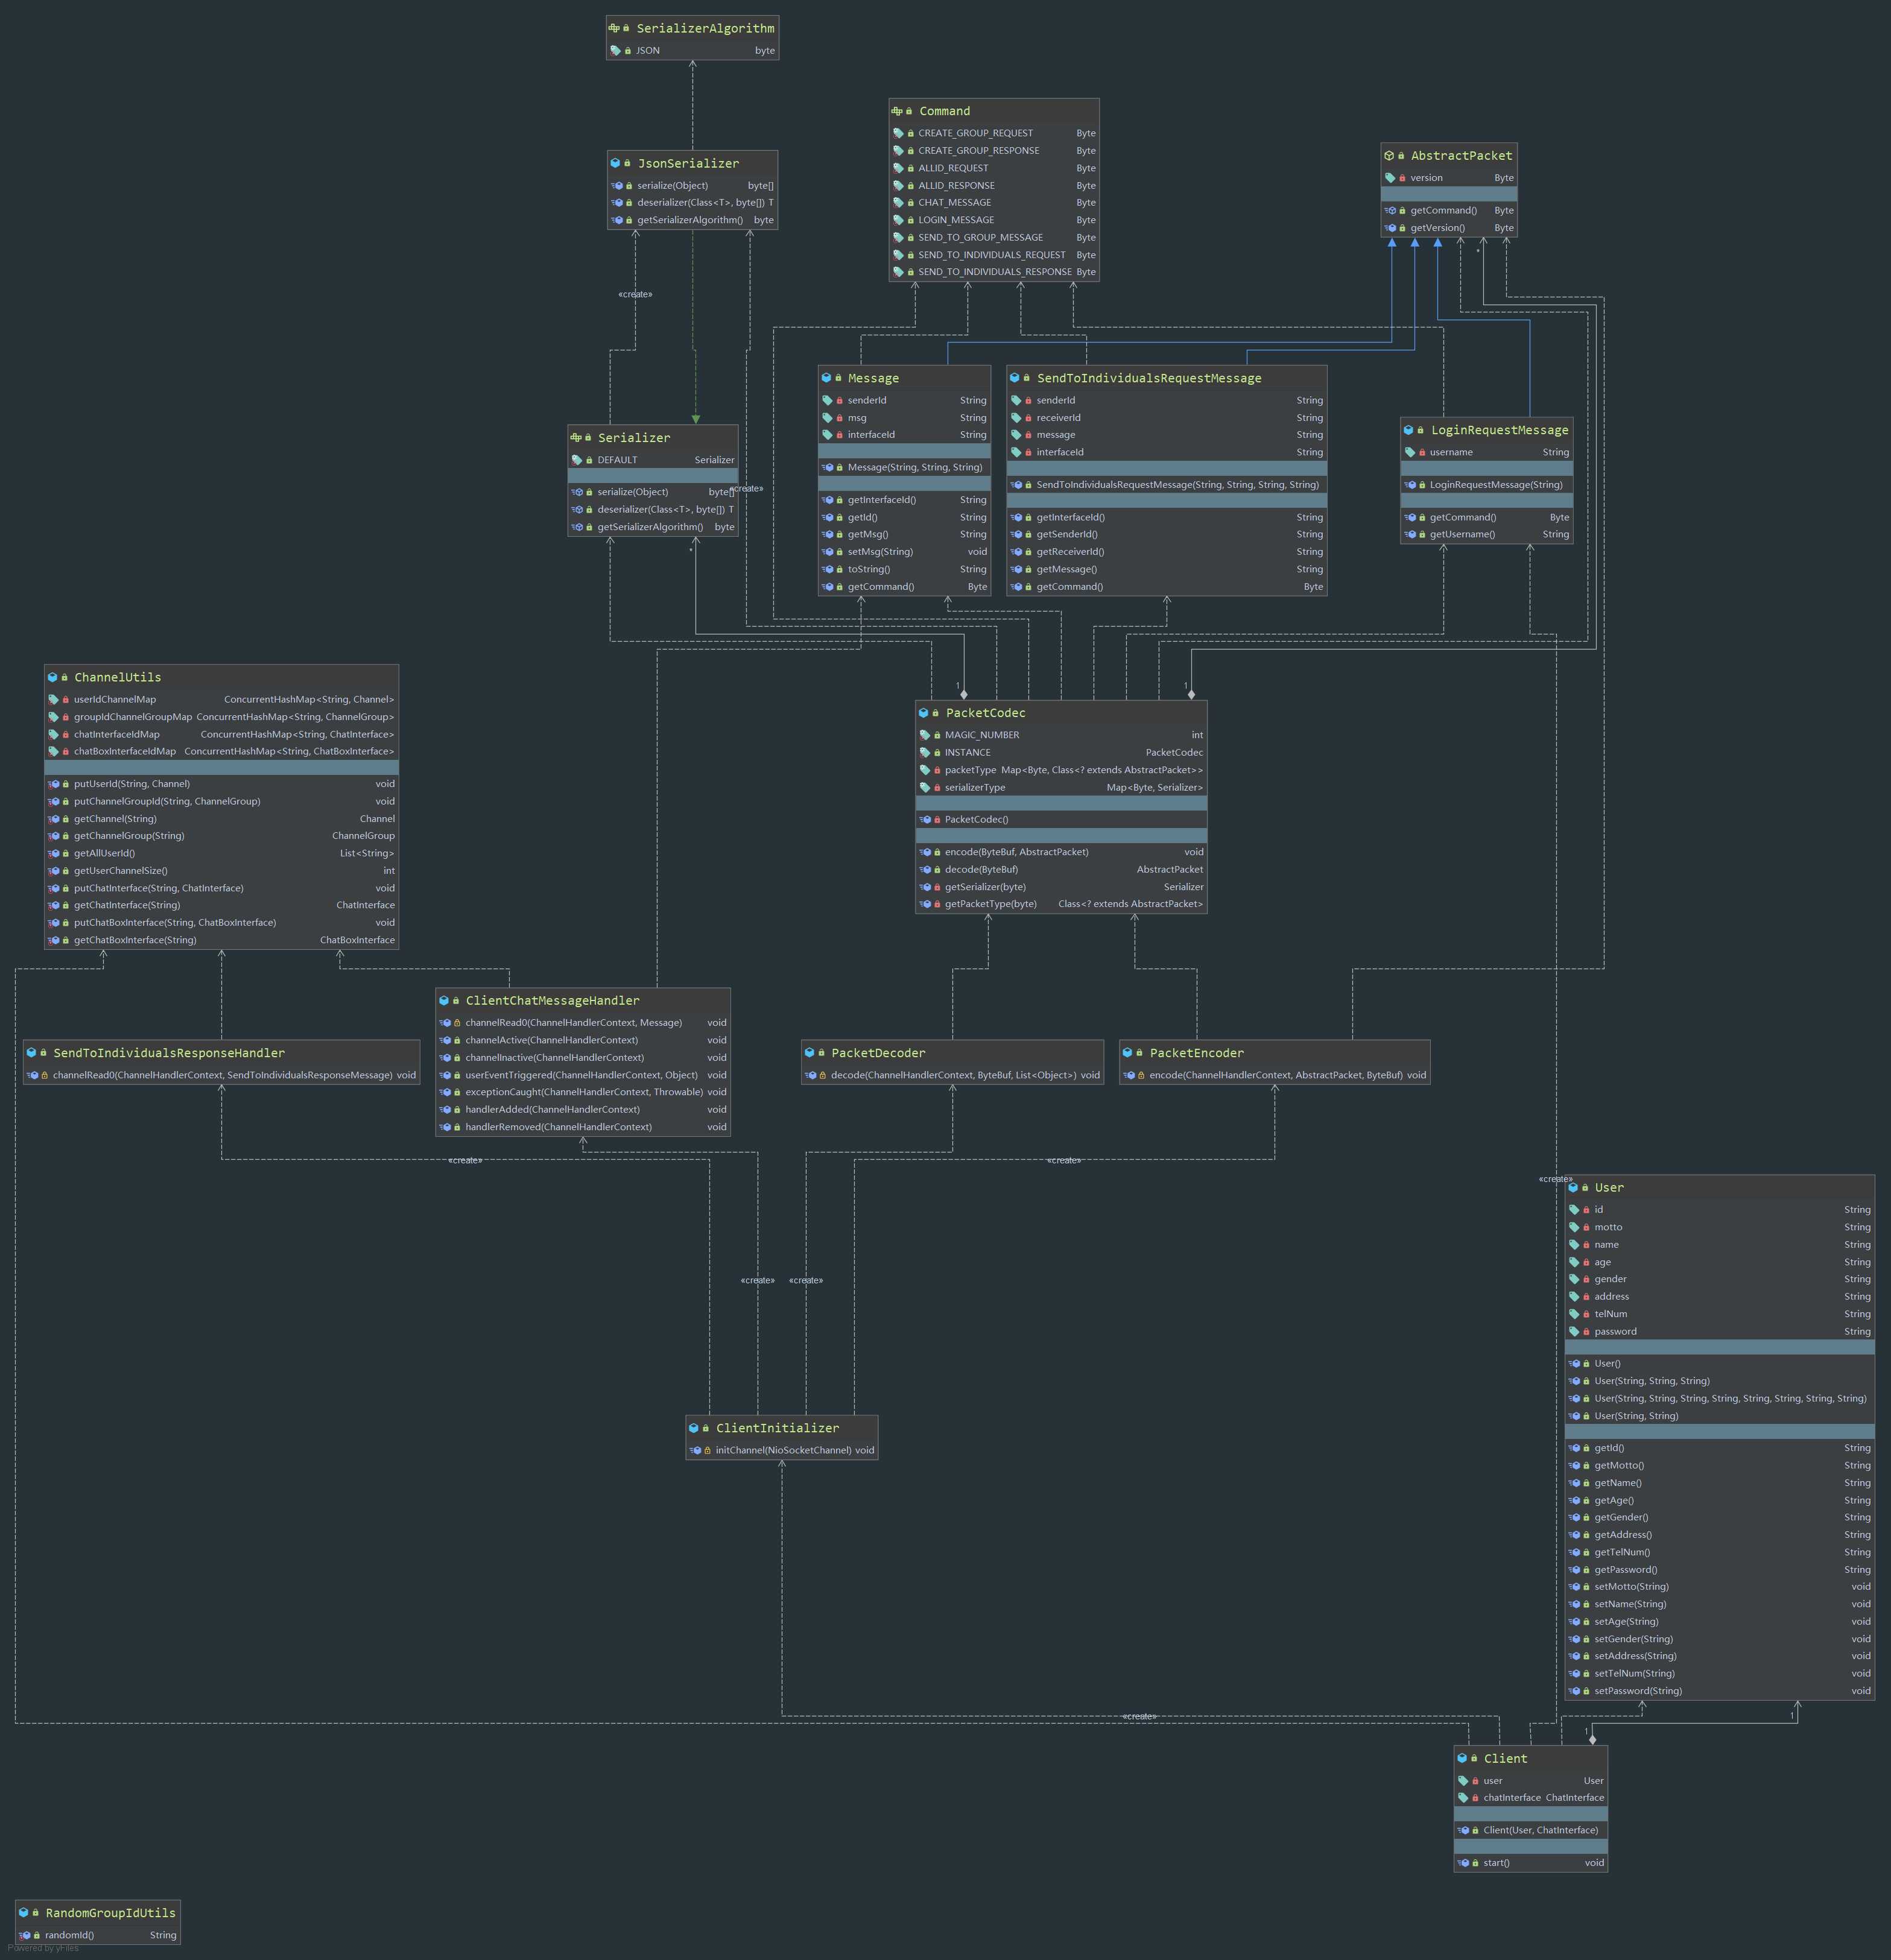Select the setMsg(String) method in Message
1891x1960 pixels.
click(x=904, y=552)
